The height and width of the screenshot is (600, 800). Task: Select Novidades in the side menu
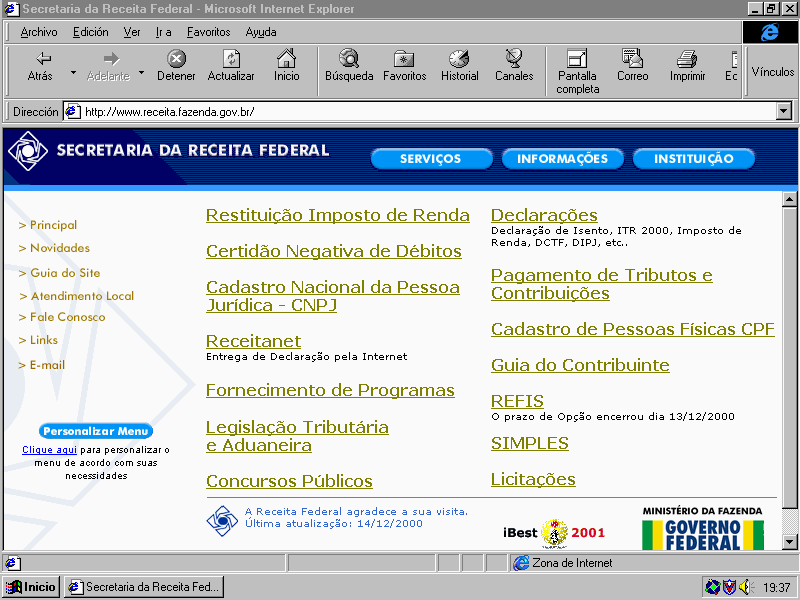54,248
